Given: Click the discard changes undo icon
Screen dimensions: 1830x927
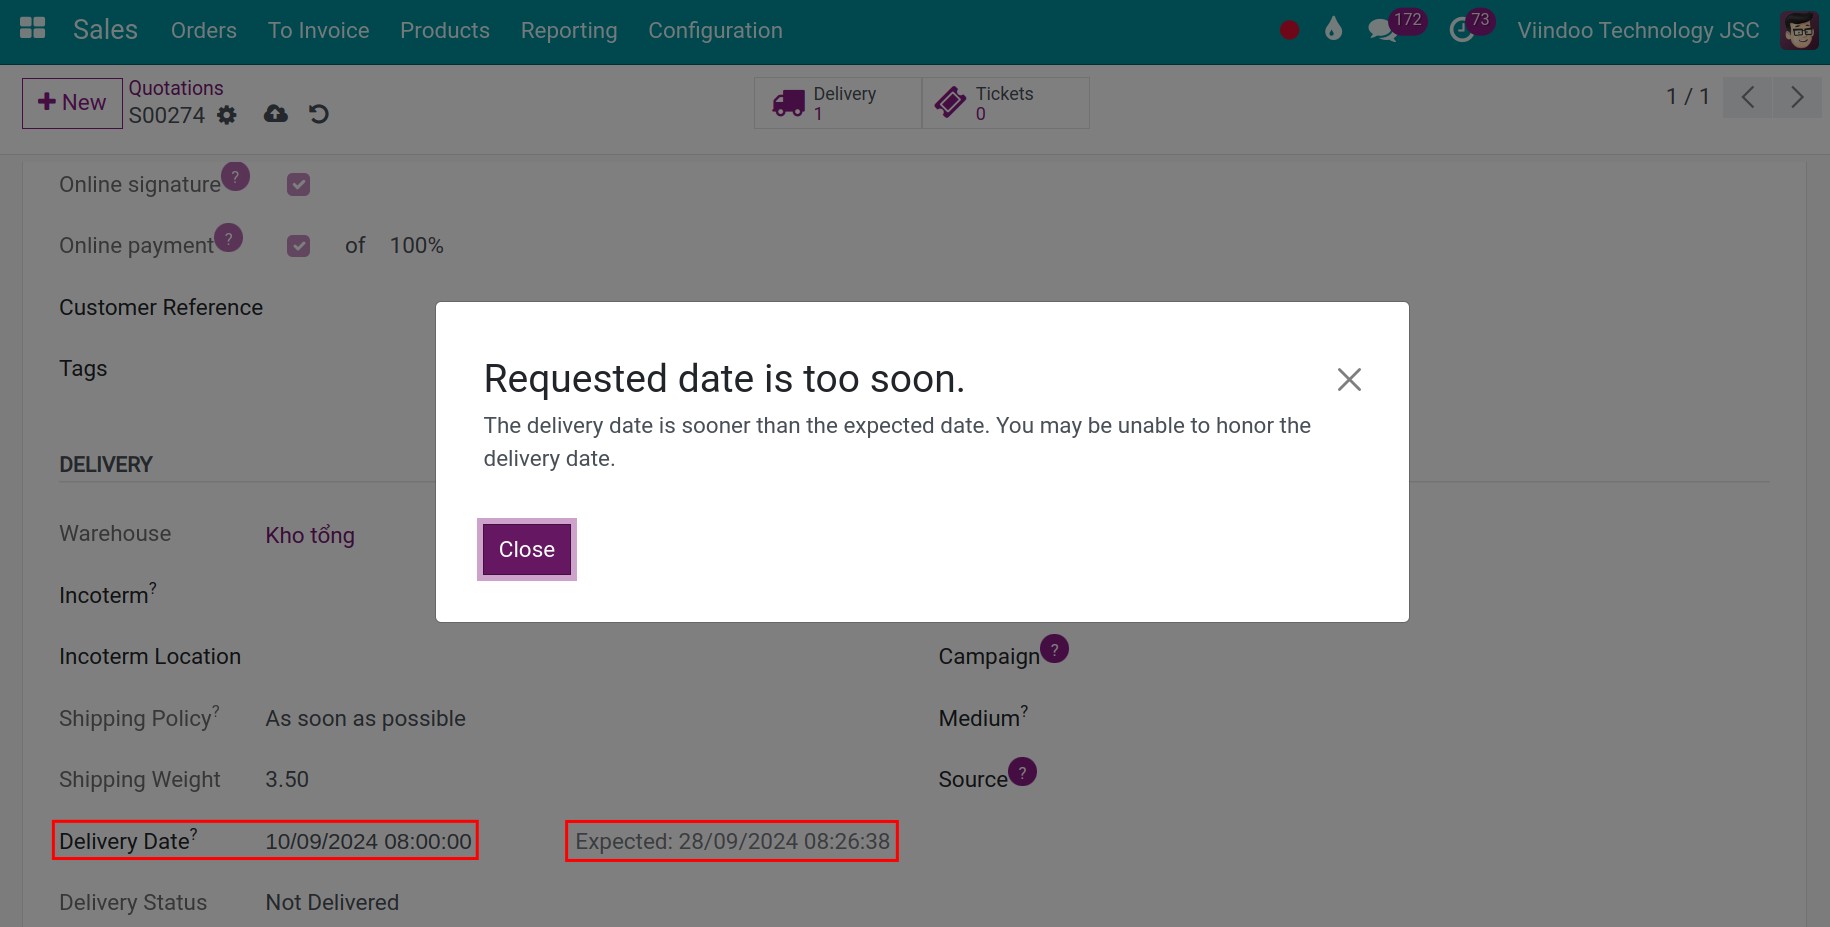Looking at the screenshot, I should click(318, 114).
